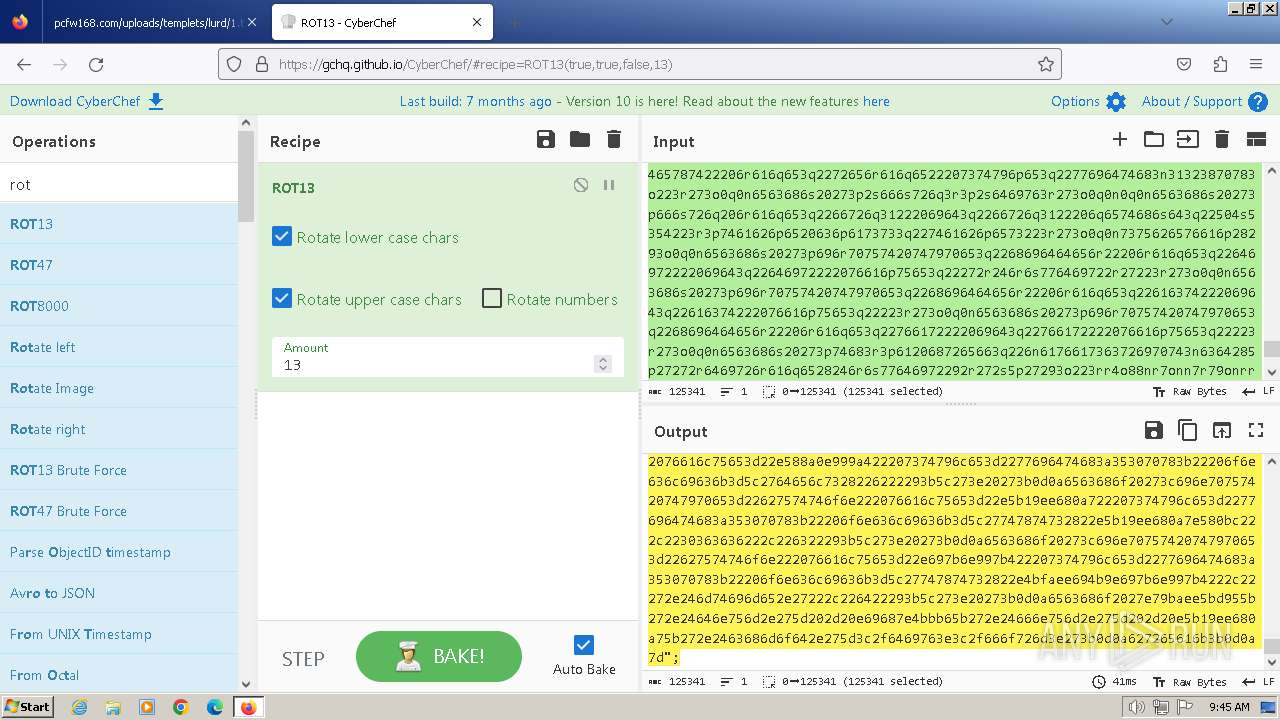The height and width of the screenshot is (720, 1280).
Task: Select From UNIX Timestamp operation
Action: (119, 634)
